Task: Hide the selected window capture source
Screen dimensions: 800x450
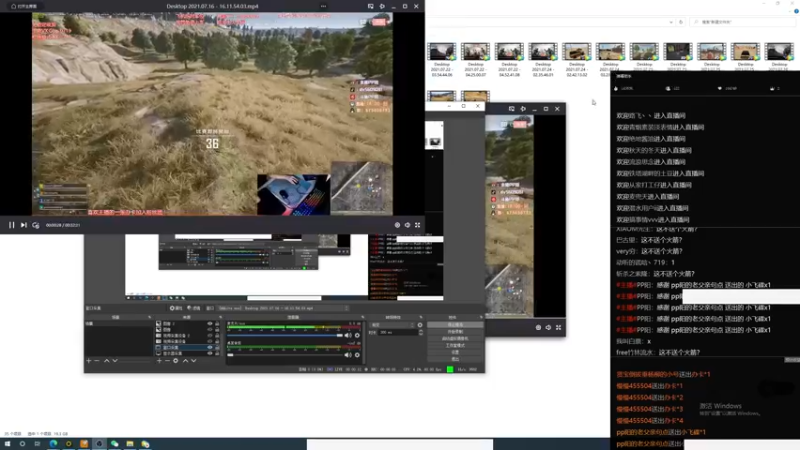Action: tap(210, 347)
